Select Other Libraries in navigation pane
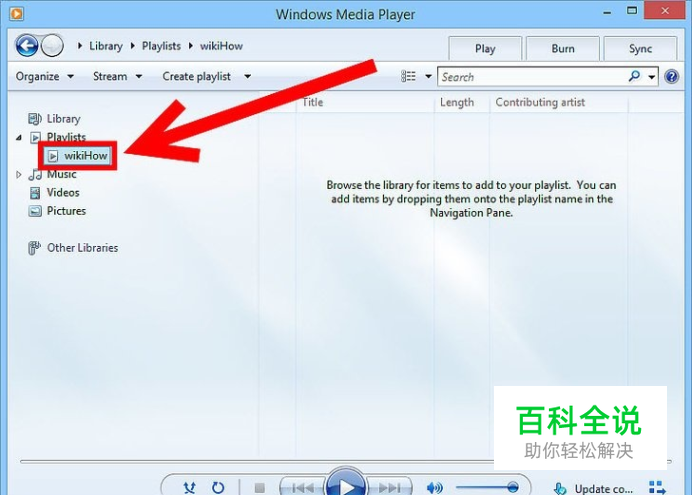692x495 pixels. point(83,248)
